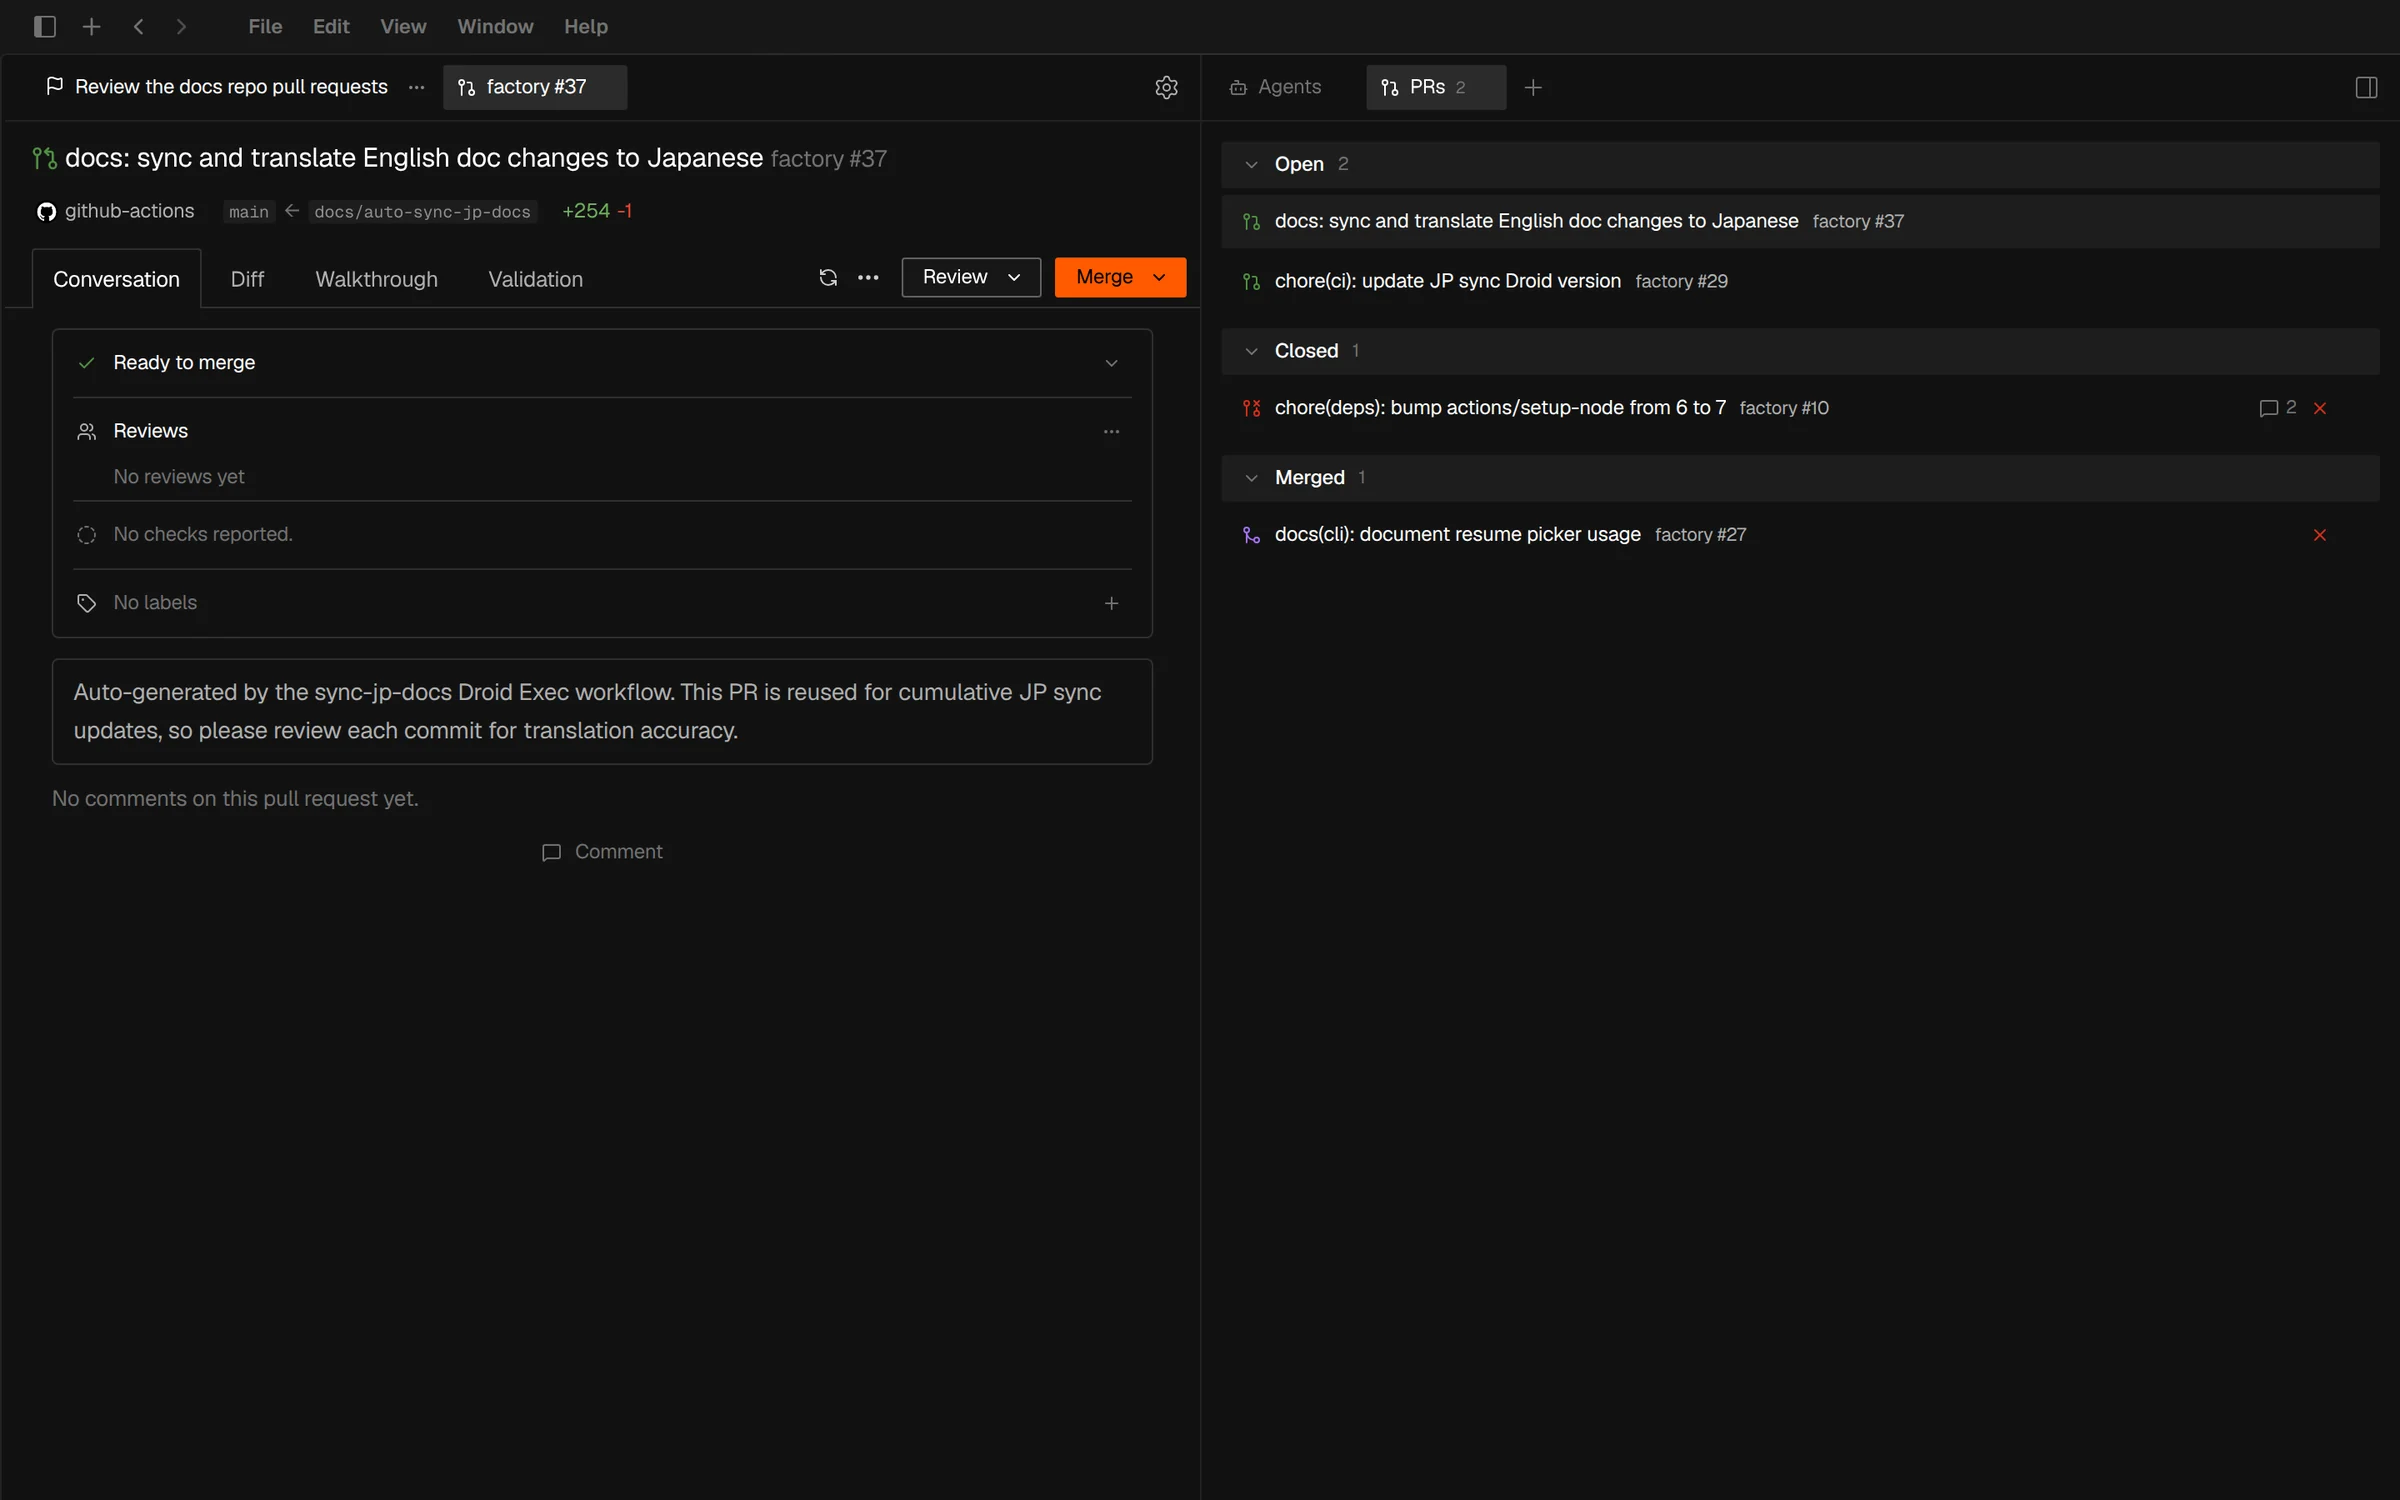The image size is (2400, 1500).
Task: Open the ellipsis next to session title
Action: pyautogui.click(x=417, y=87)
